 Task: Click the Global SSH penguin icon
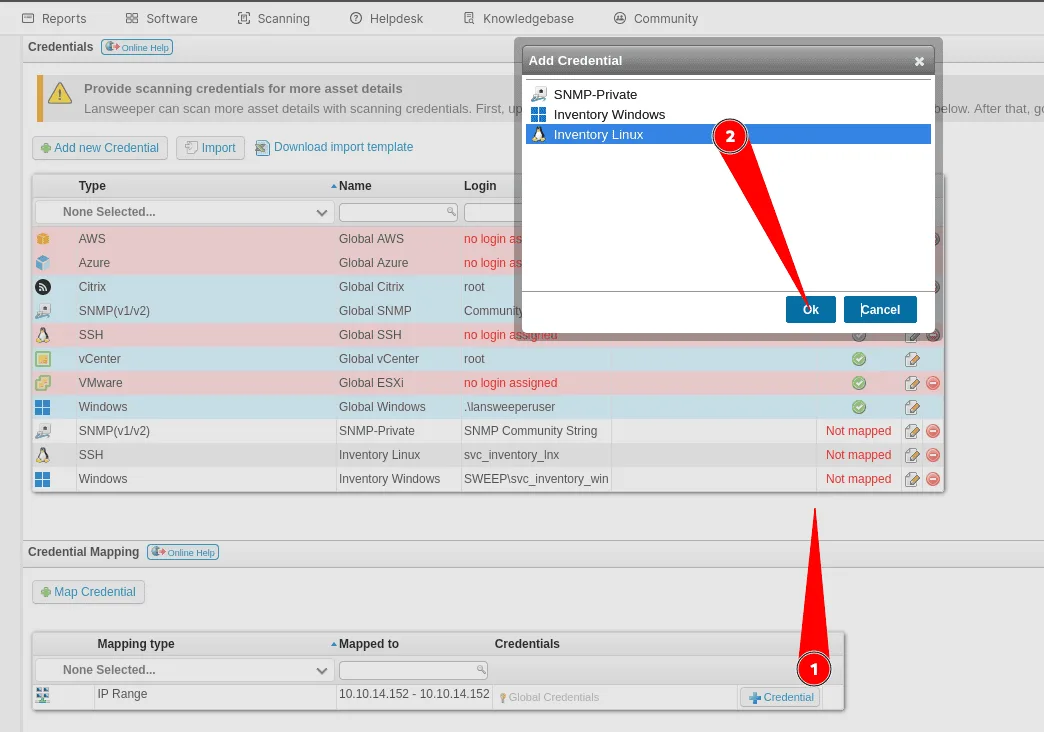43,335
